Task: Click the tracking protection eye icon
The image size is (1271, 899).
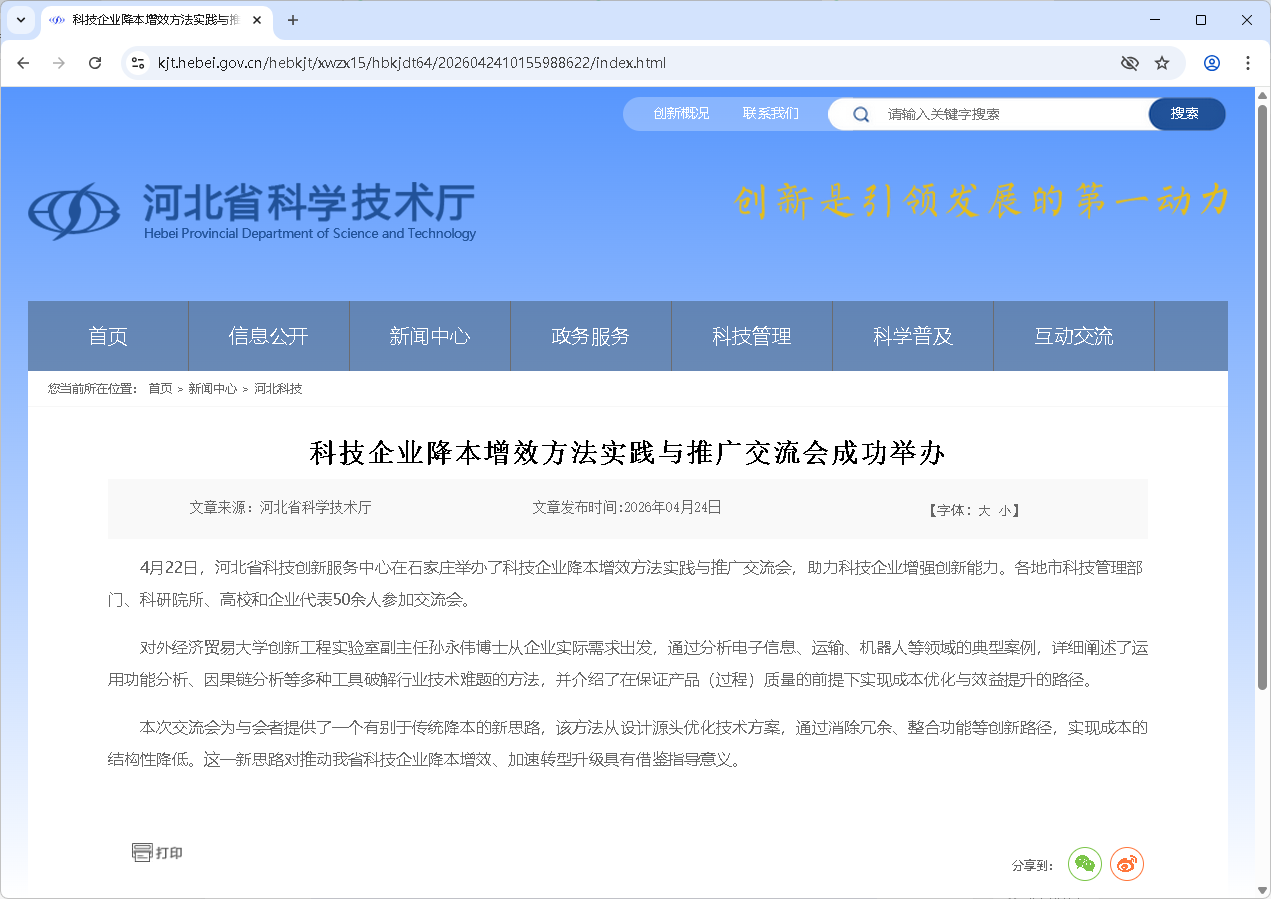Action: coord(1130,63)
